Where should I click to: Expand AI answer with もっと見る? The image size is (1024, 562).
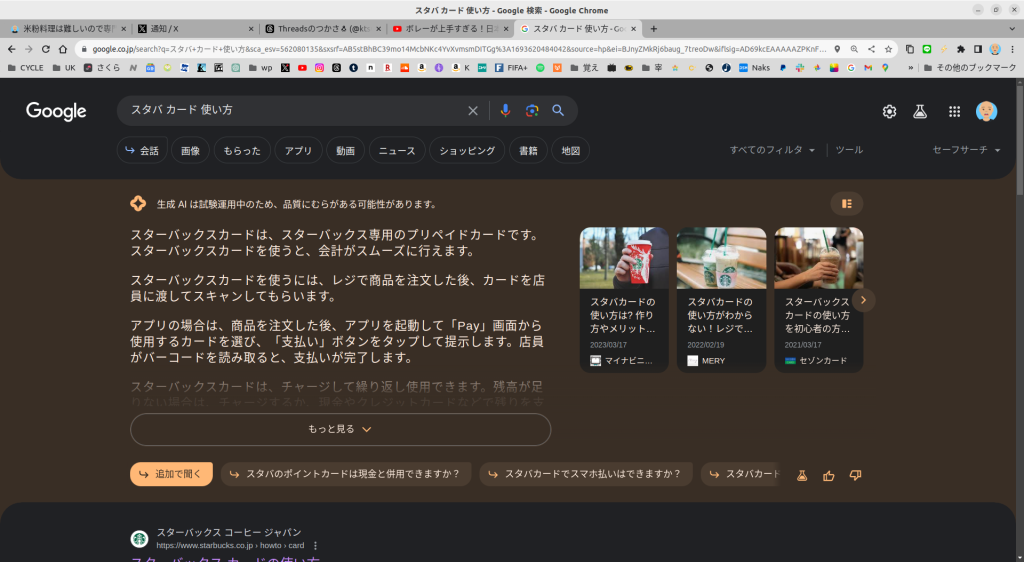340,429
